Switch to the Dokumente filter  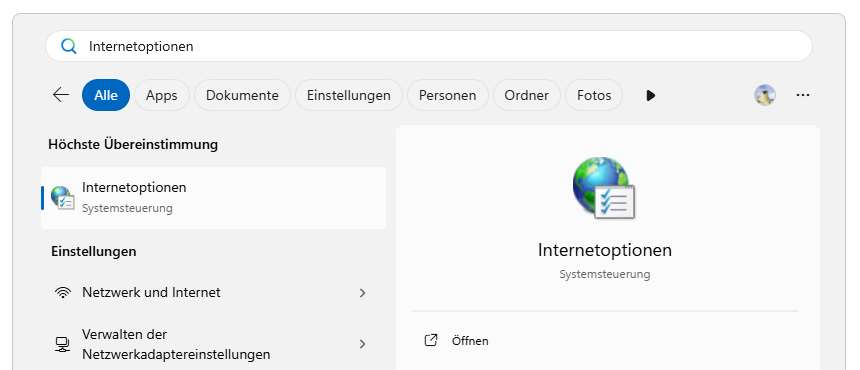click(242, 95)
